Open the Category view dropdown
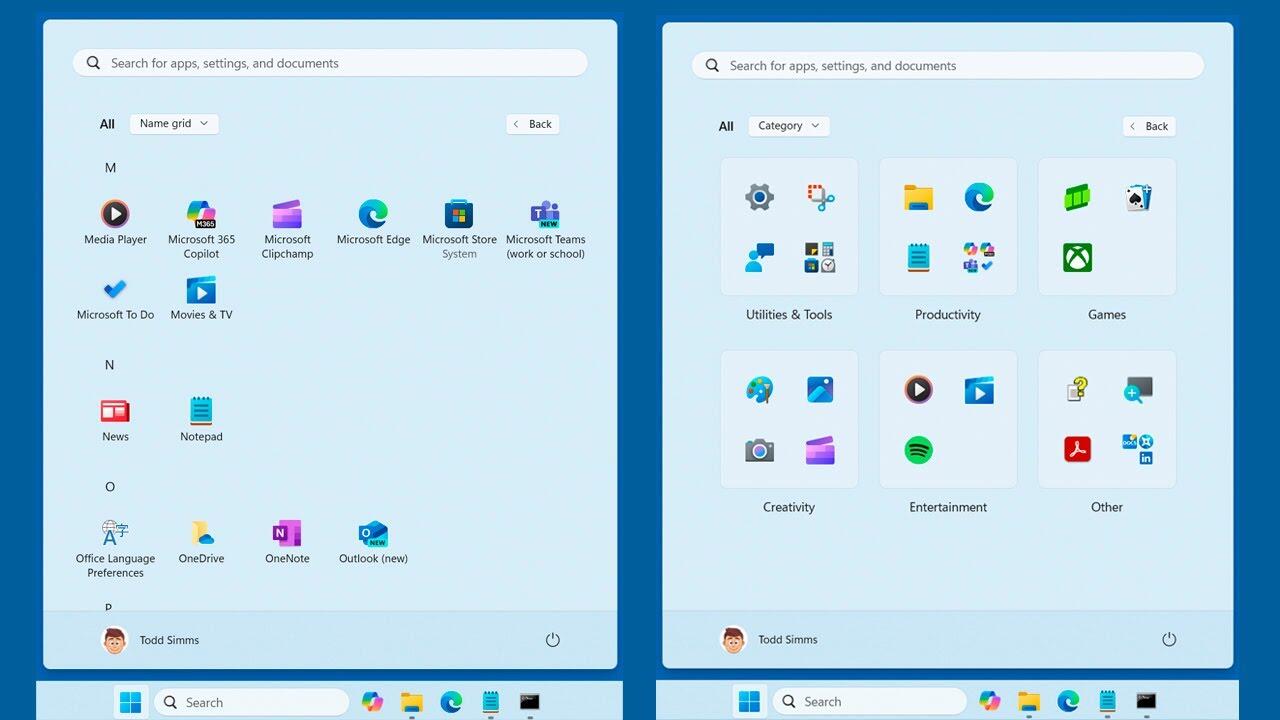Screen dimensions: 1280x720 789,126
